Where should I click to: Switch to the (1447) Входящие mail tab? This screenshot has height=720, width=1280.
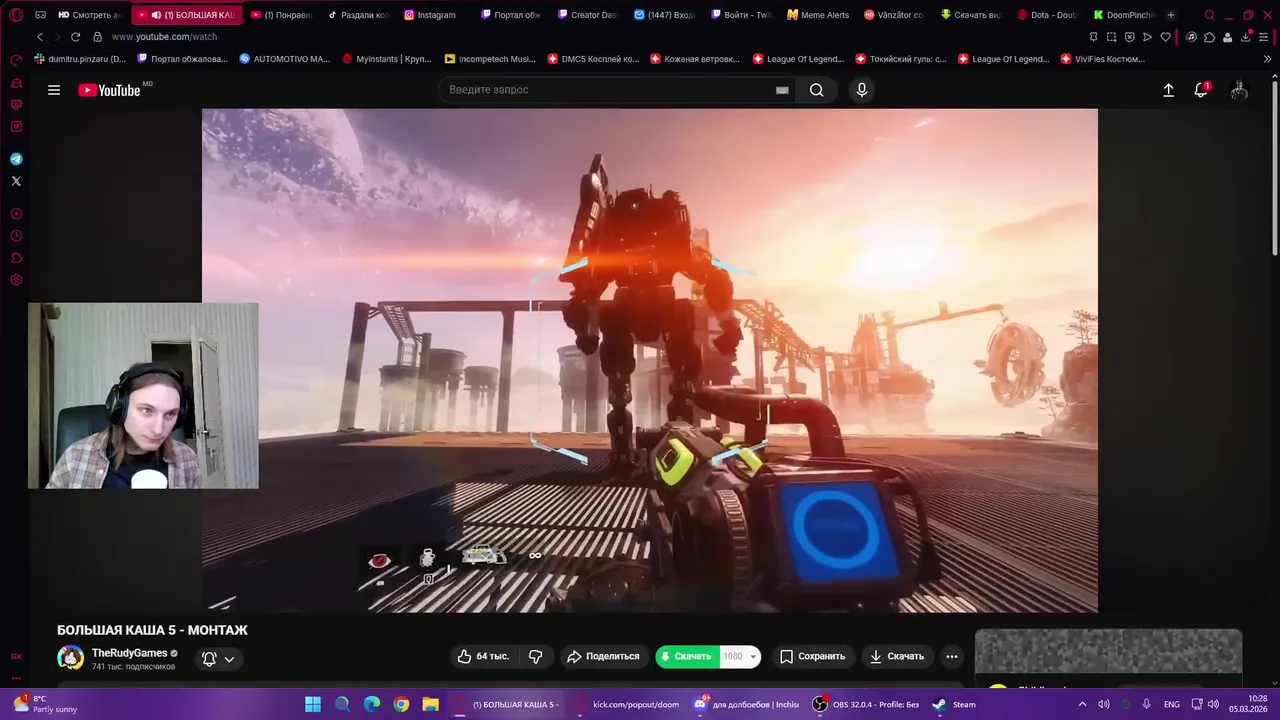(x=665, y=15)
